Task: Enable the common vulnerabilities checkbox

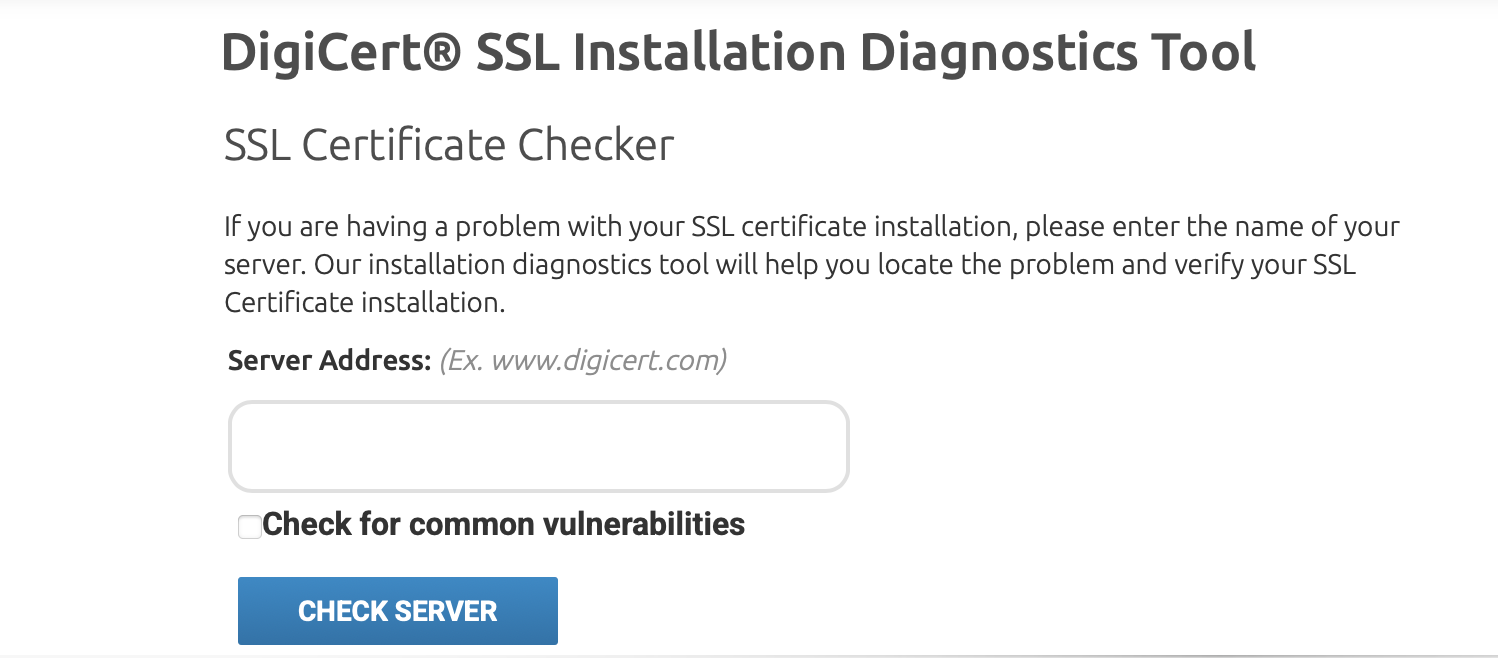Action: click(249, 527)
